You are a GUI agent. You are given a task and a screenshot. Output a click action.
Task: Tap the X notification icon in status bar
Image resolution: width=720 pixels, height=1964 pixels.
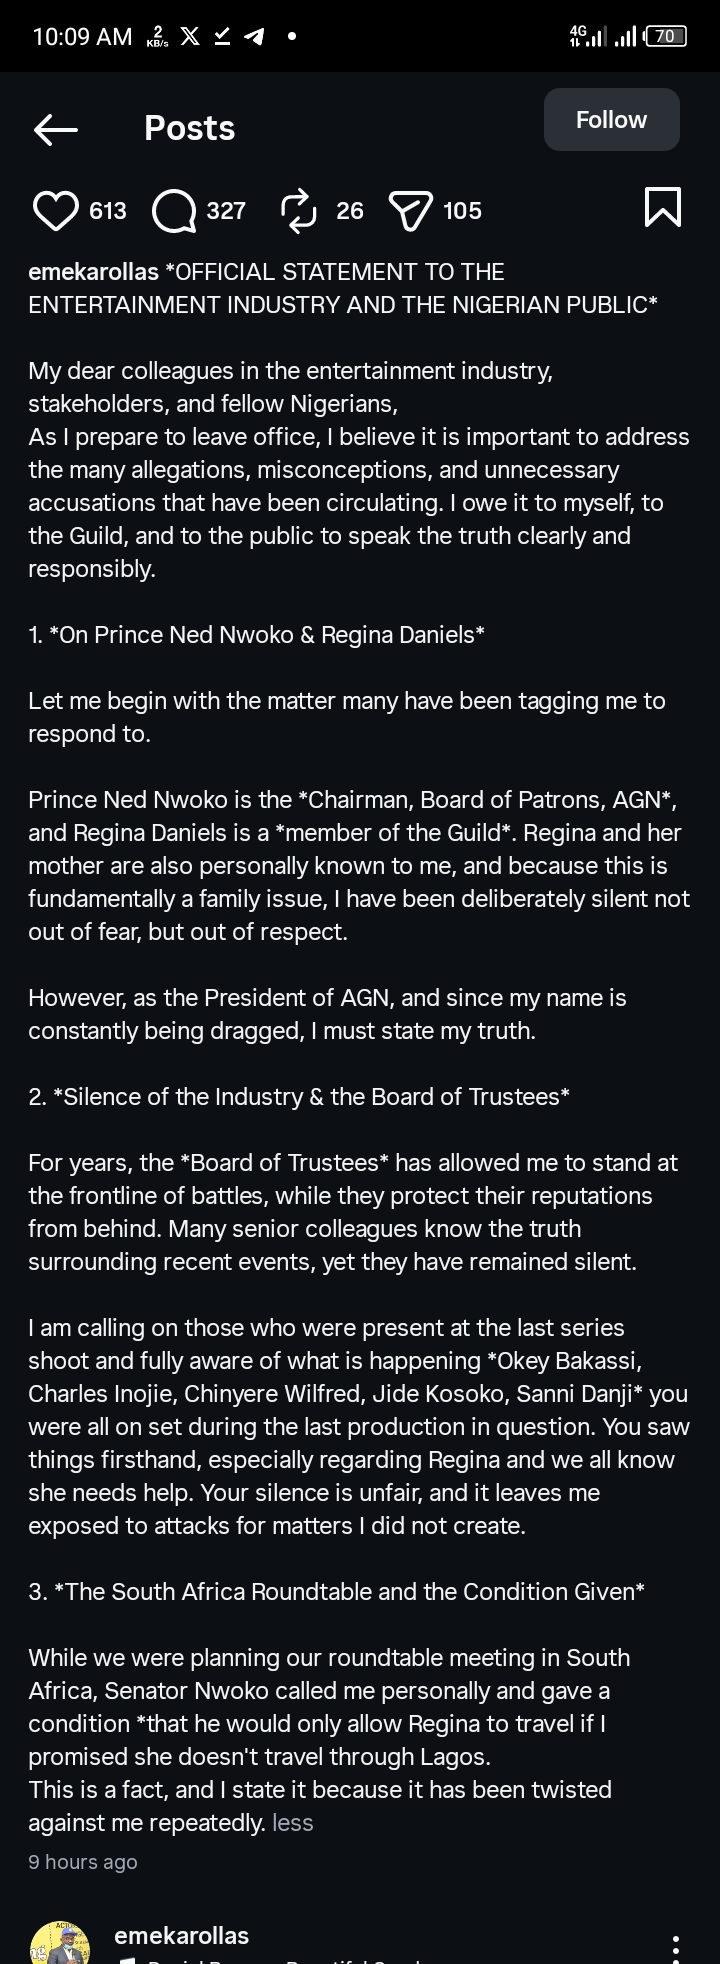pyautogui.click(x=189, y=37)
